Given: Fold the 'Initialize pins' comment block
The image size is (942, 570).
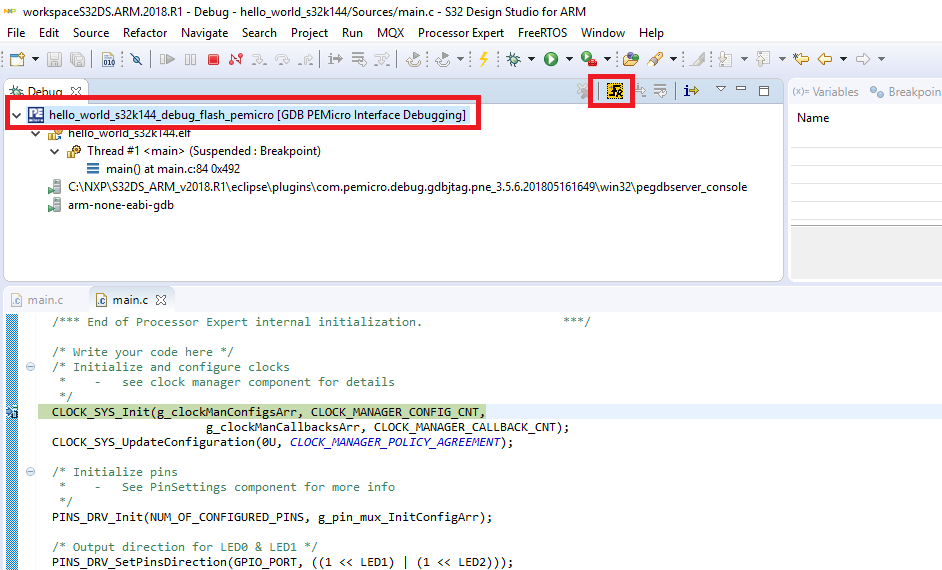Looking at the screenshot, I should (x=31, y=471).
